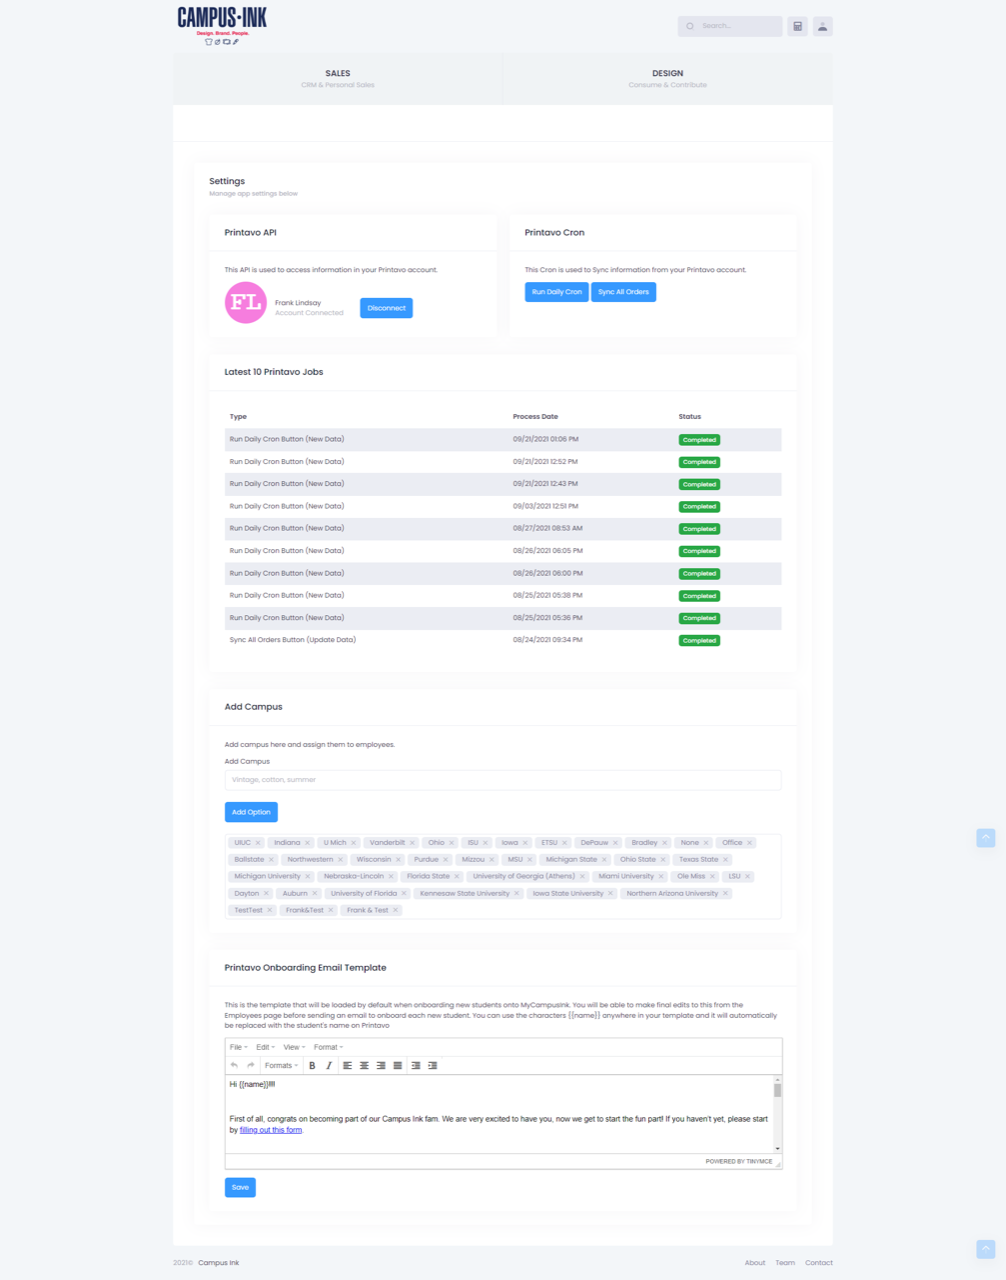
Task: Click the redo arrow in the editor toolbar
Action: click(251, 1065)
